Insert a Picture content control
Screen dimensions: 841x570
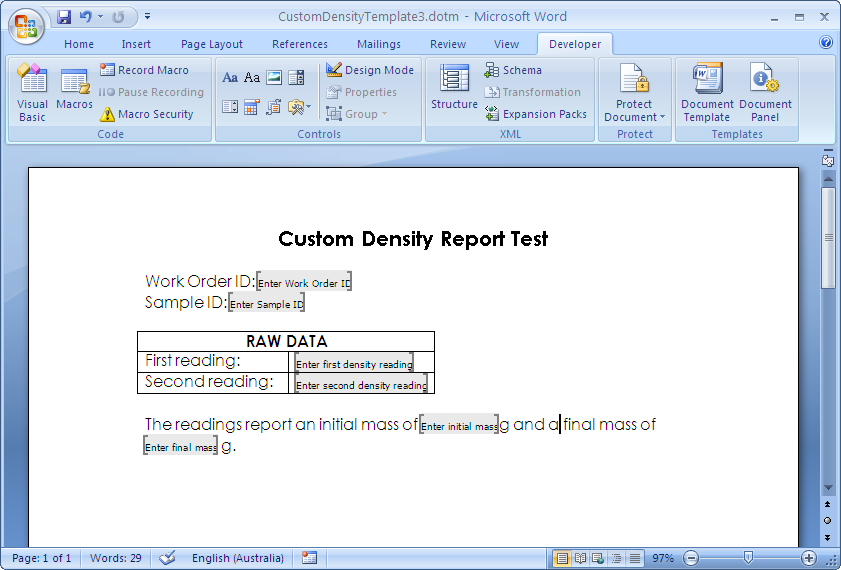pyautogui.click(x=274, y=78)
